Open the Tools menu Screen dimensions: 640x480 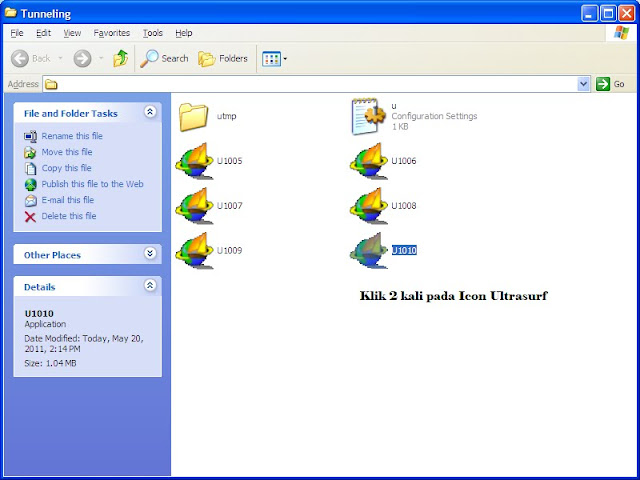click(x=153, y=33)
